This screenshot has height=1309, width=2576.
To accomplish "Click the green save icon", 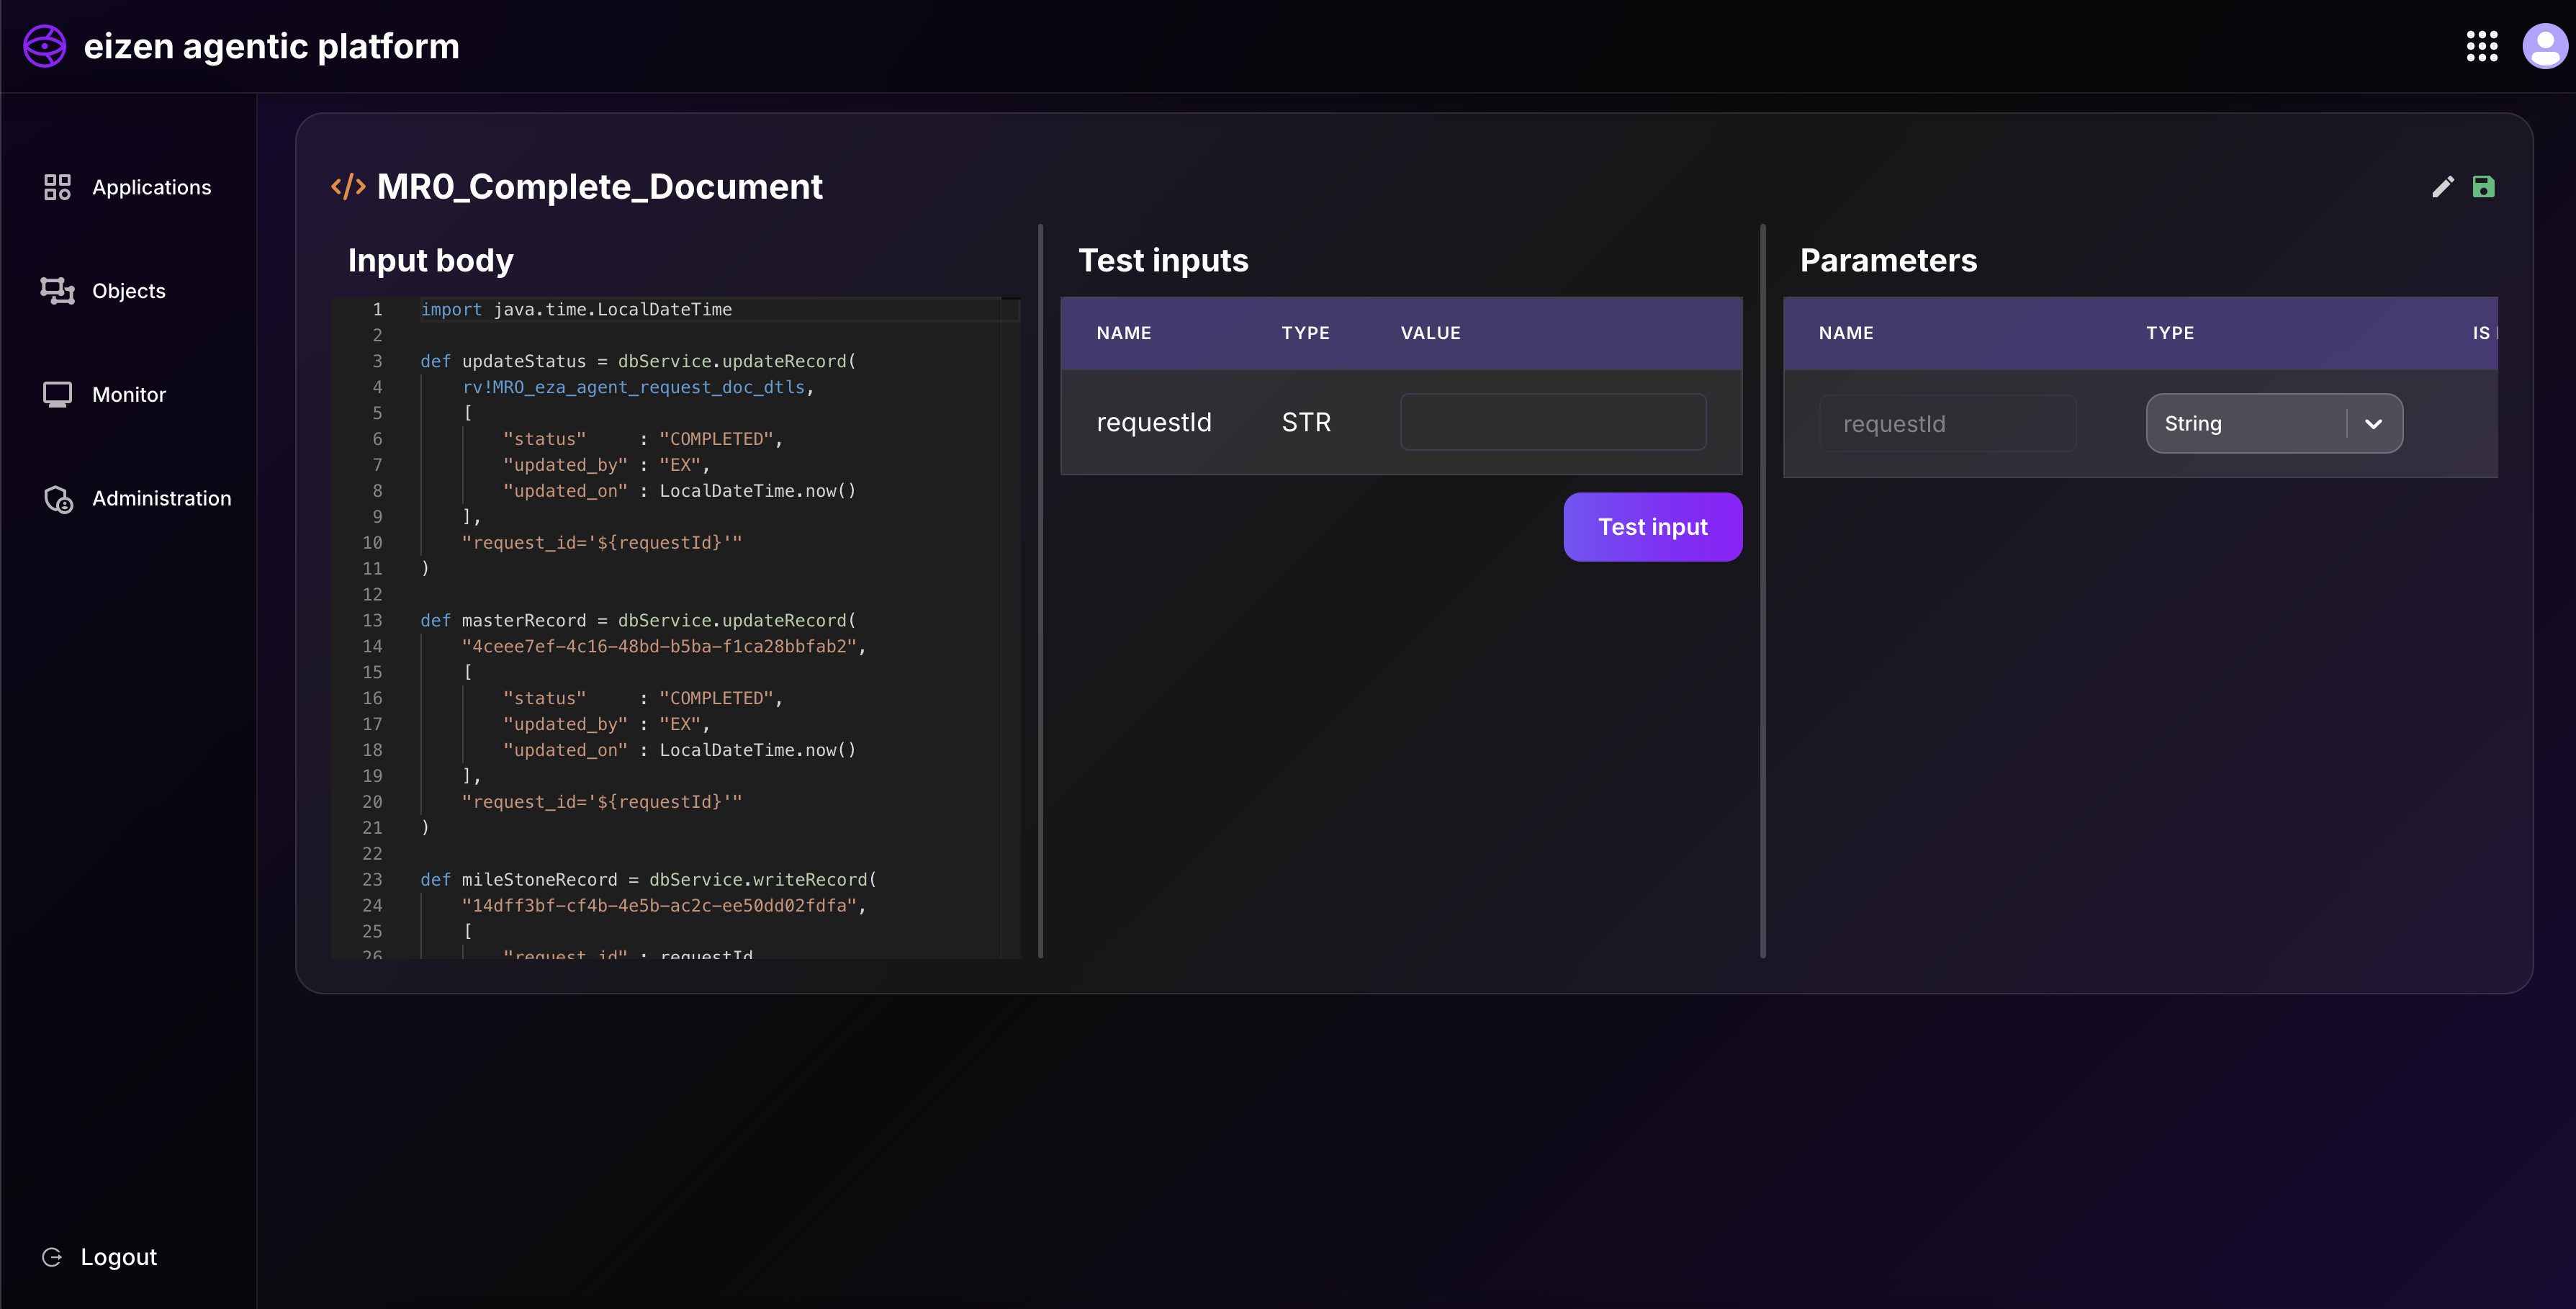I will (x=2483, y=187).
